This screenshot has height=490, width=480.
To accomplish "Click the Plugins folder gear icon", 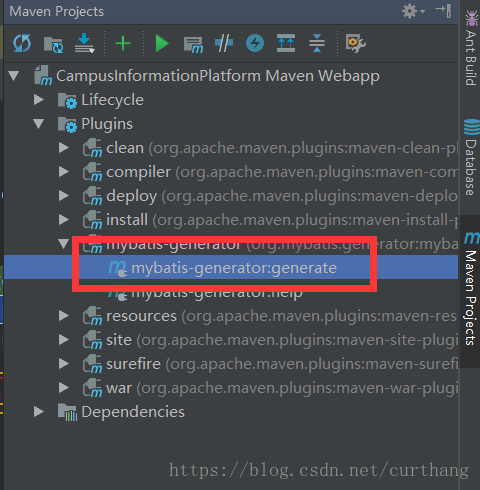I will tap(67, 124).
